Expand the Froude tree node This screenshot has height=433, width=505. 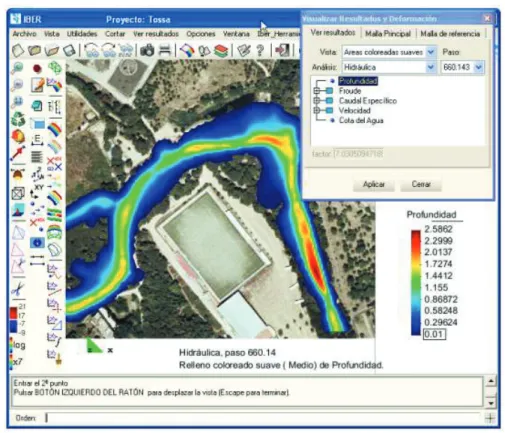(x=317, y=91)
